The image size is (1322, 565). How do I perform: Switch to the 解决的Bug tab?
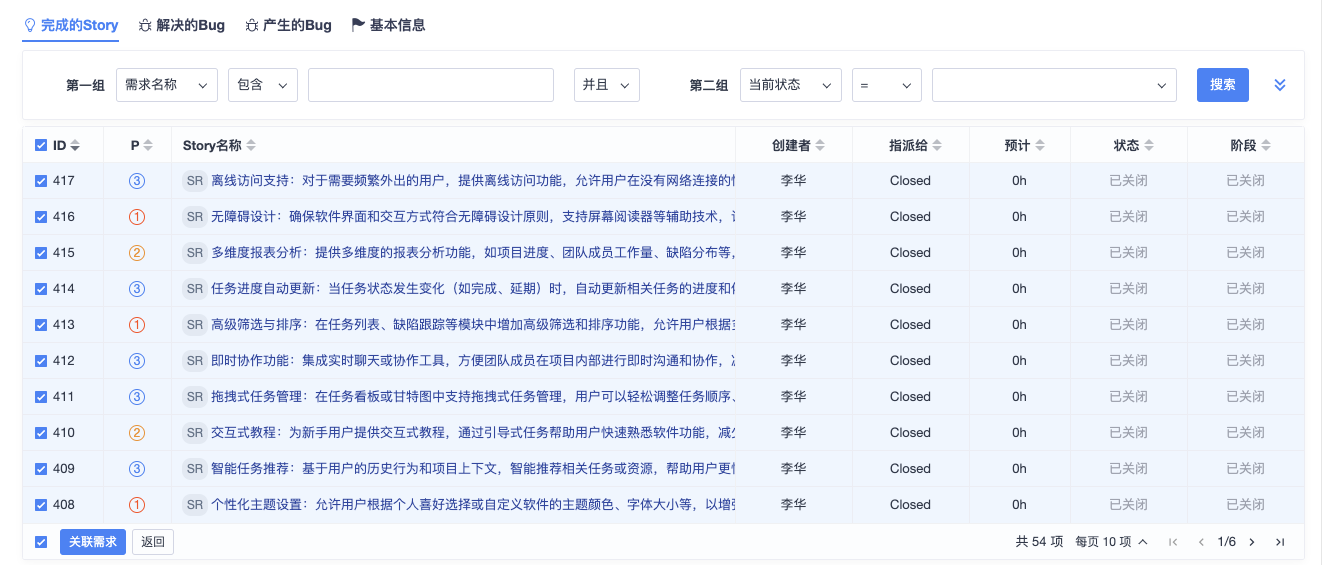coord(182,25)
